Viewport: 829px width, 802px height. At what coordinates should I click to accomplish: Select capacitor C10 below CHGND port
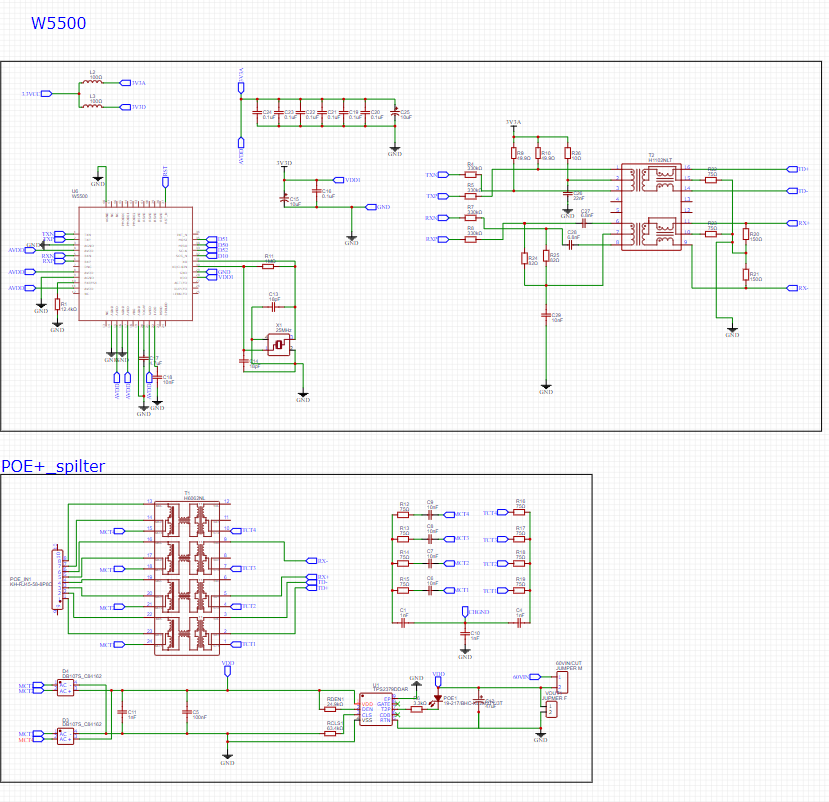(x=465, y=633)
